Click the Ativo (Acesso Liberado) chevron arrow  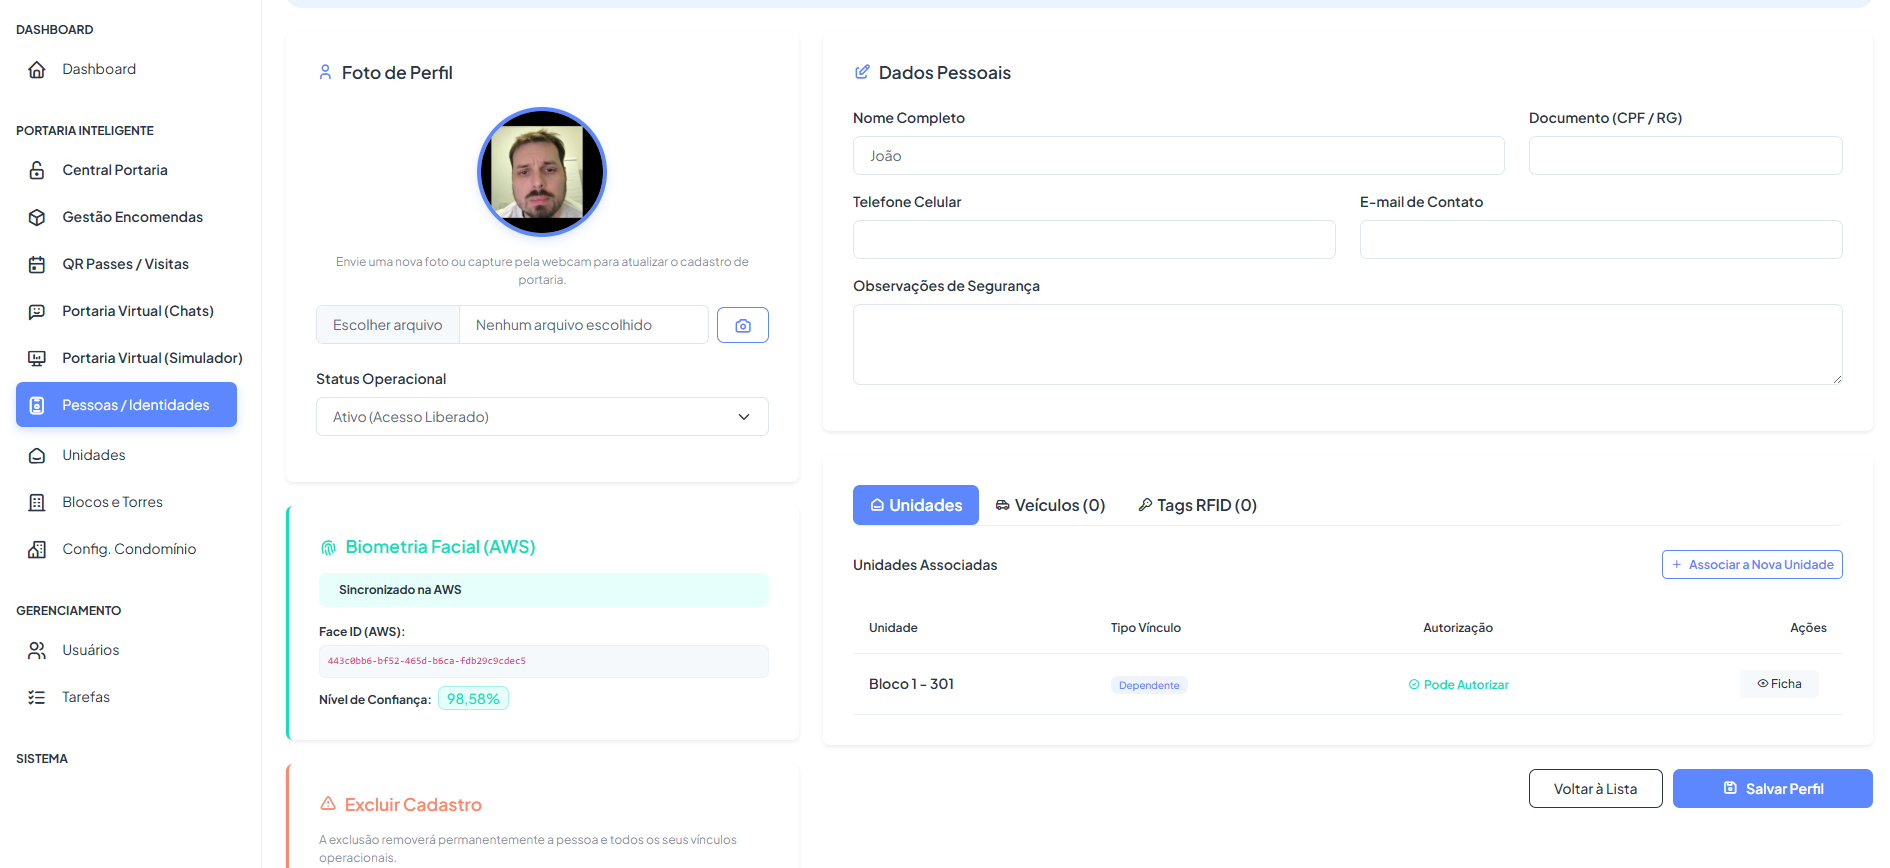point(744,417)
